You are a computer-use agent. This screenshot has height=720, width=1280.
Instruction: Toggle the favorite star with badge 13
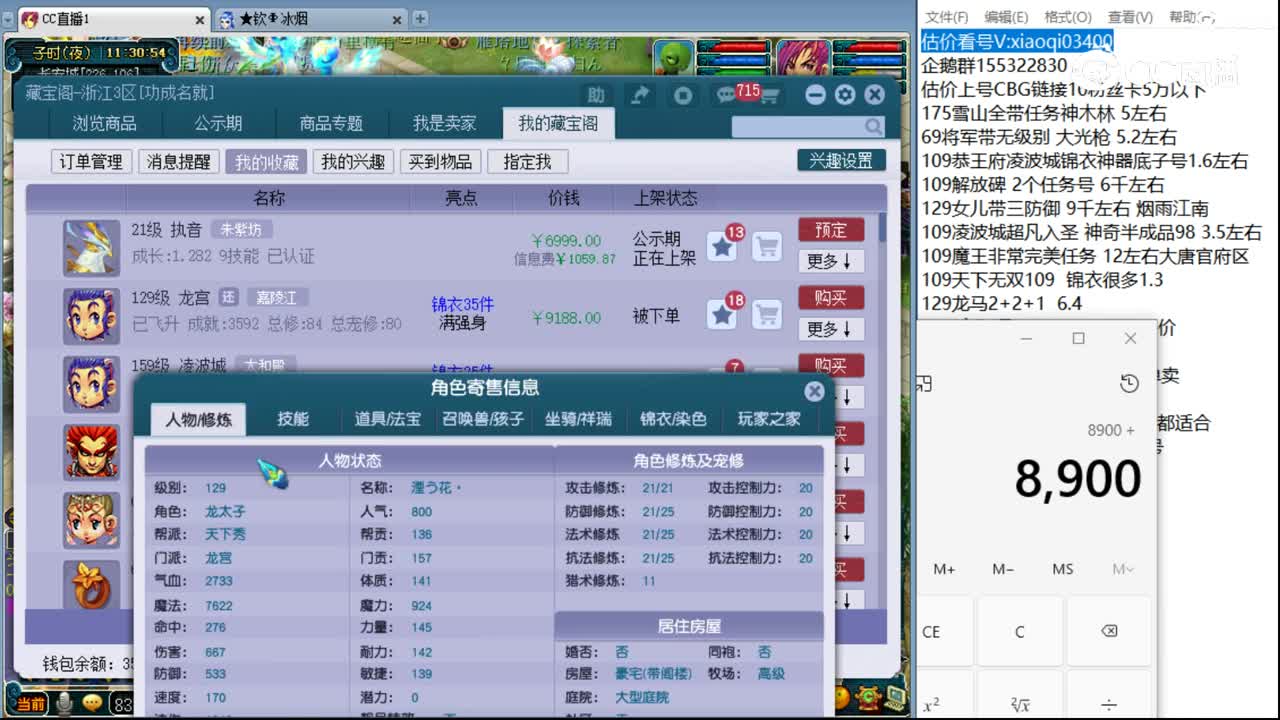722,246
